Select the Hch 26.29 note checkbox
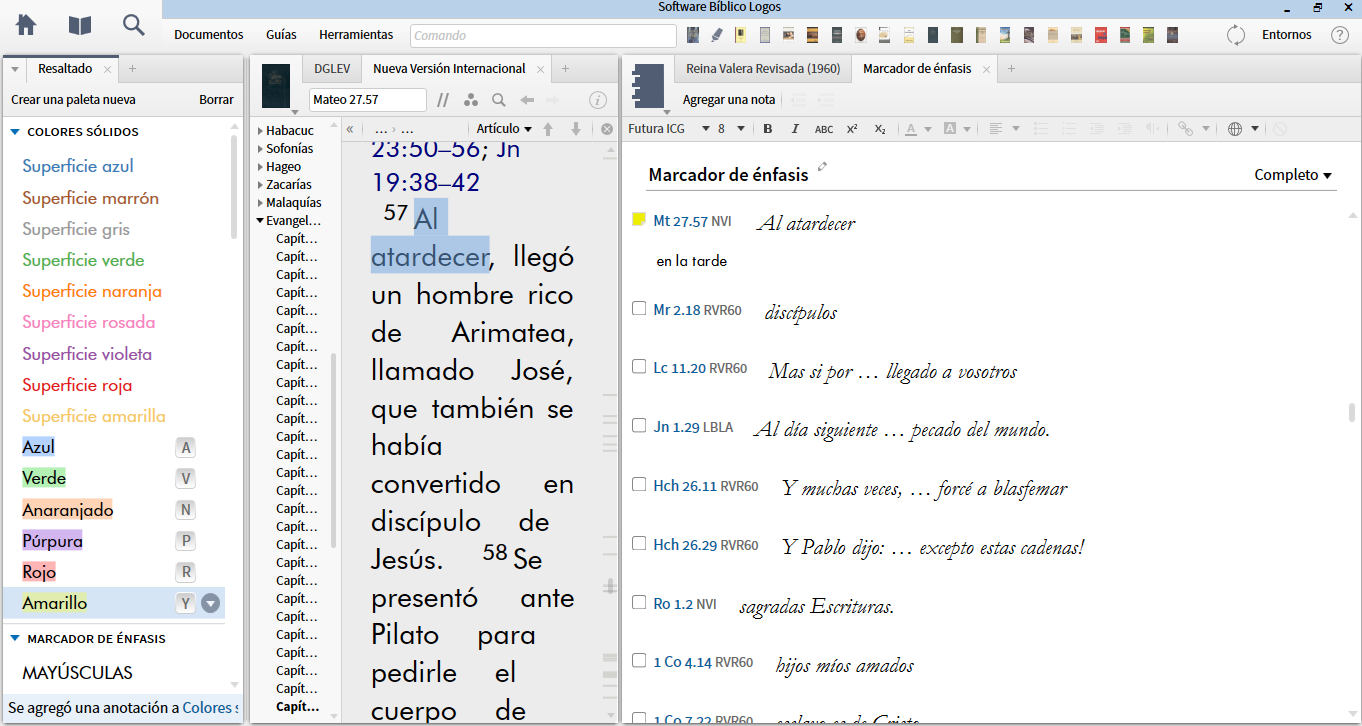The height and width of the screenshot is (726, 1362). 639,544
